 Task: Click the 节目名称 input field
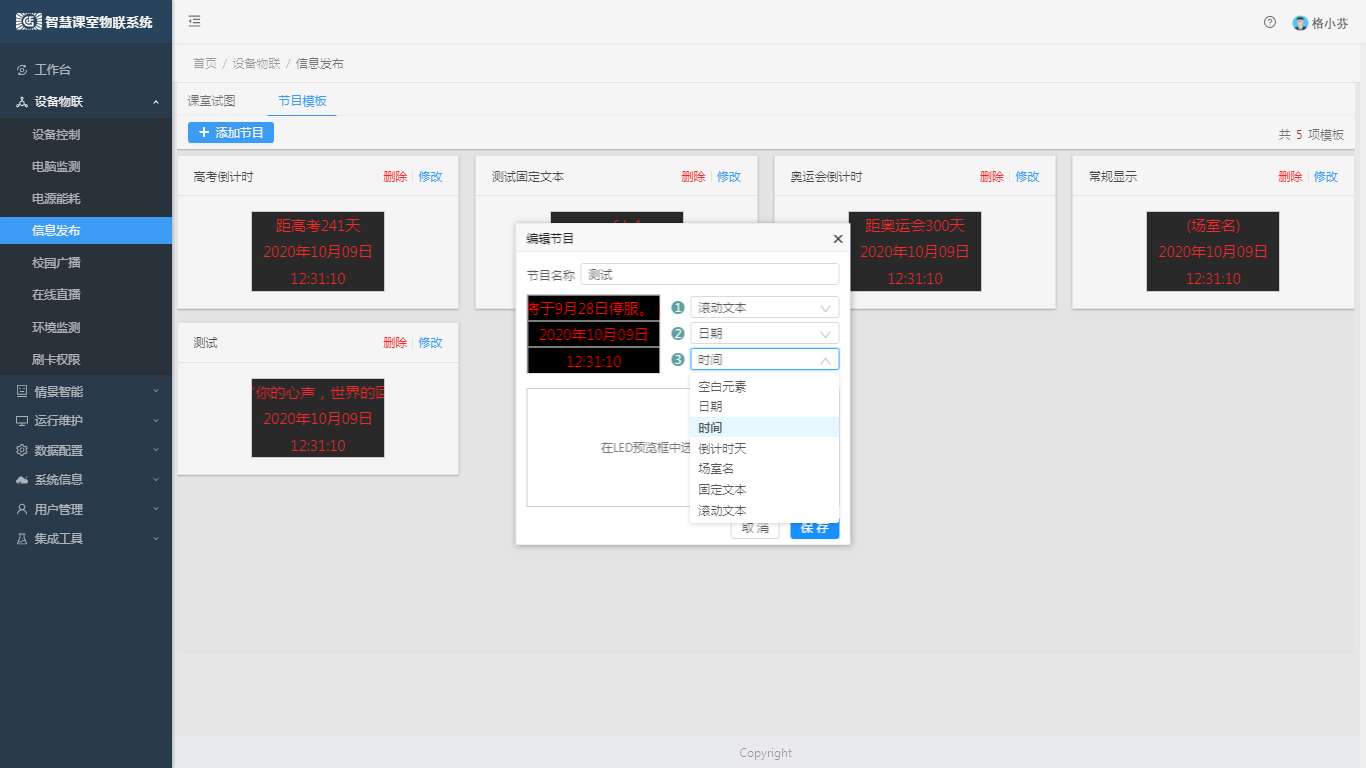pos(709,274)
